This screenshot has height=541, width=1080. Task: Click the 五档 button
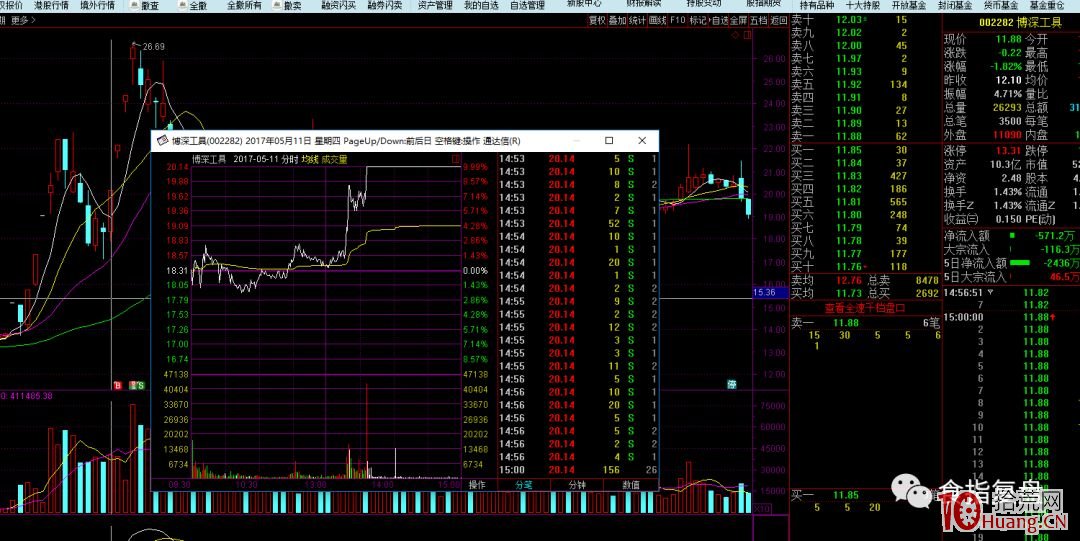758,21
